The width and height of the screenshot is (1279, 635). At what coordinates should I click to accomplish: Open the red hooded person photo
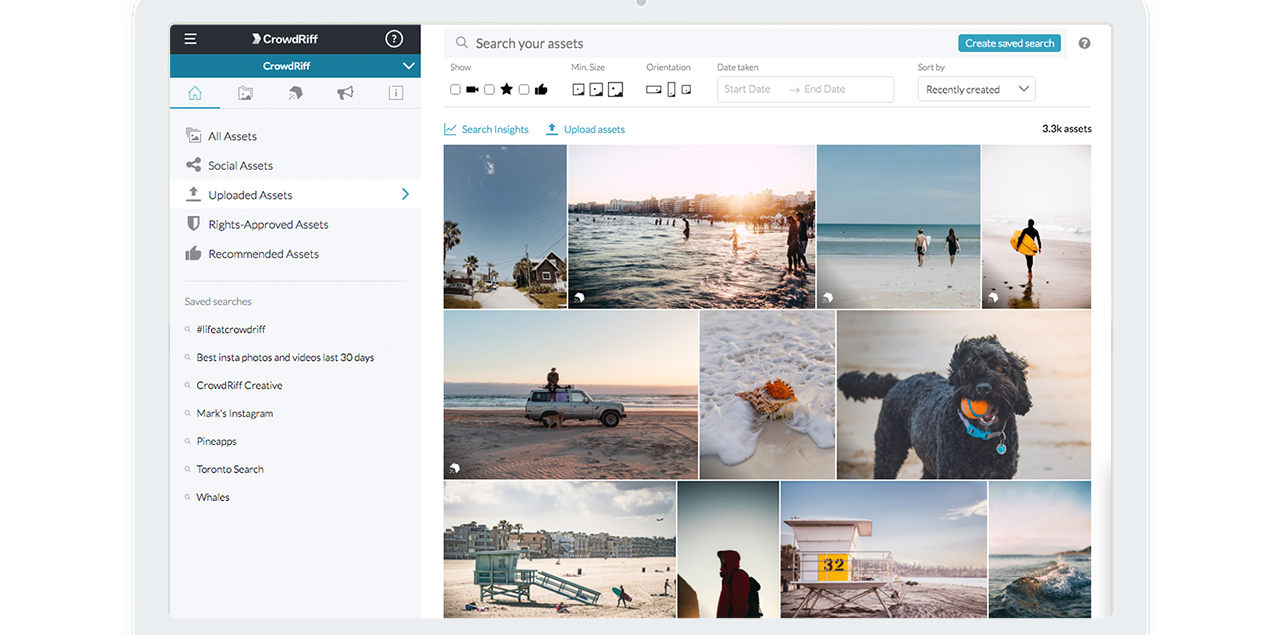tap(728, 549)
